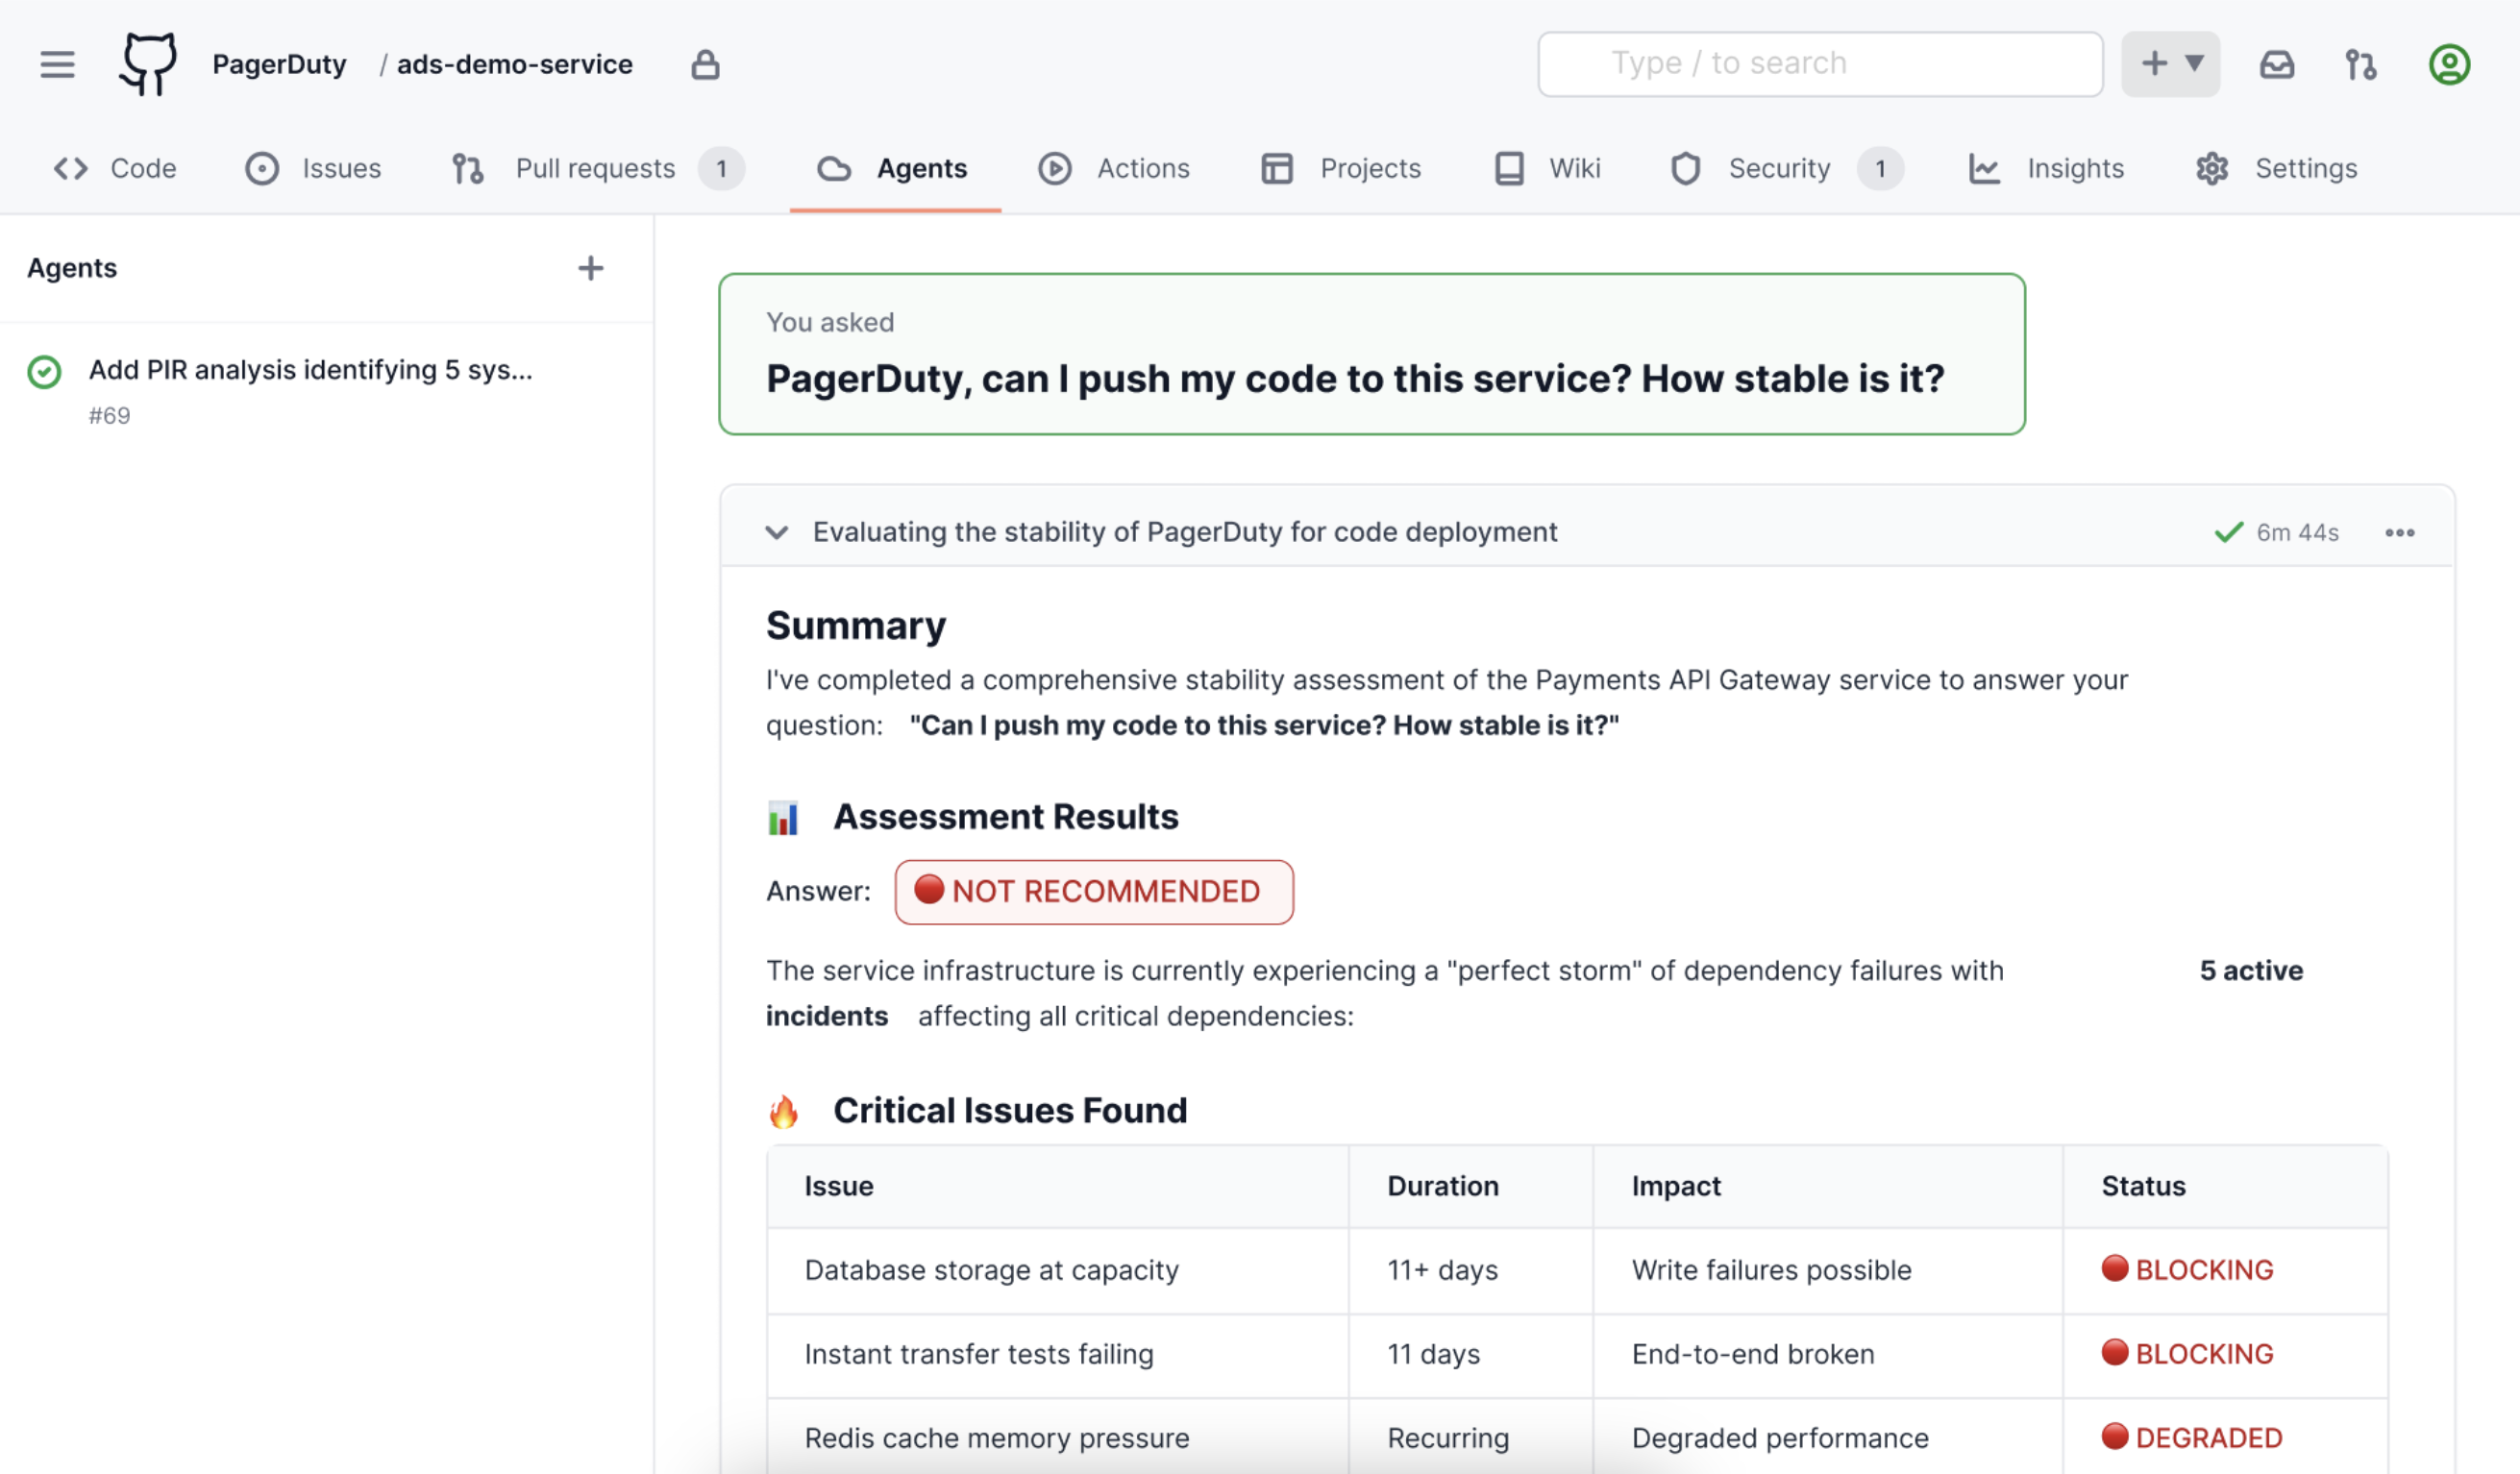Screen dimensions: 2520x1474
Task: Go to the Code tab
Action: [x=114, y=168]
